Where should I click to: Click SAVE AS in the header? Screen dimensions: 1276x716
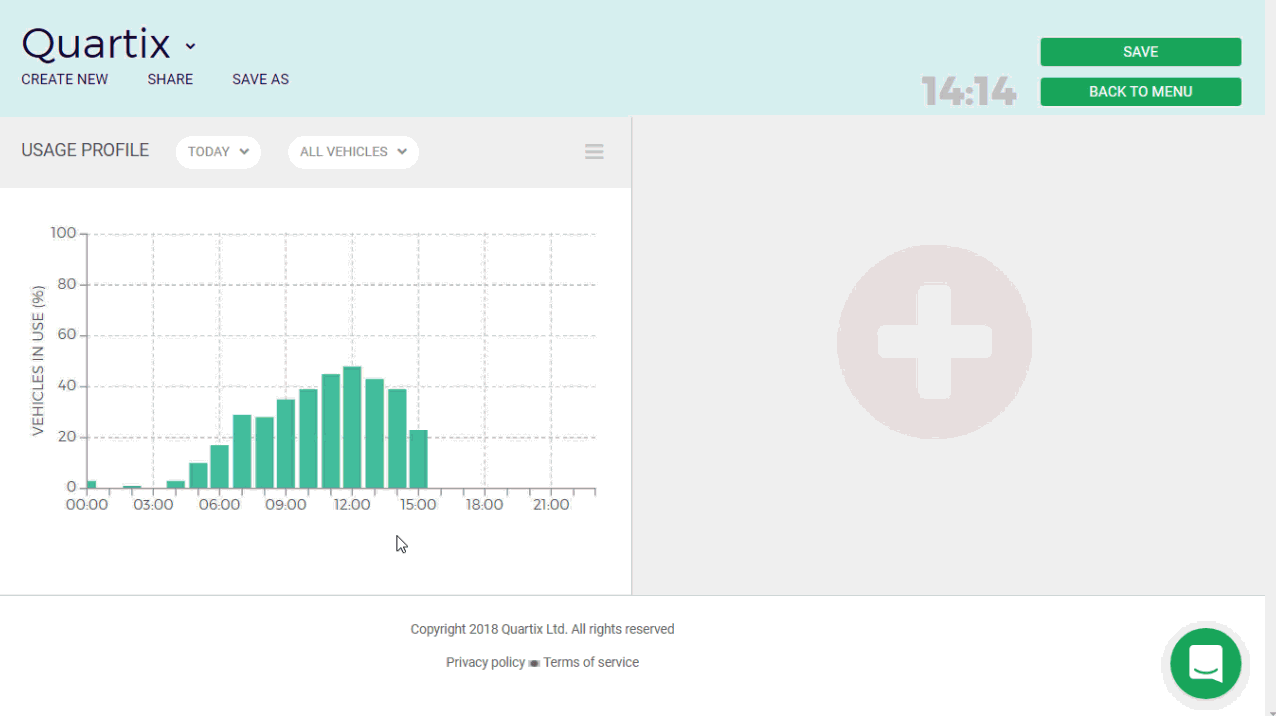pyautogui.click(x=260, y=79)
